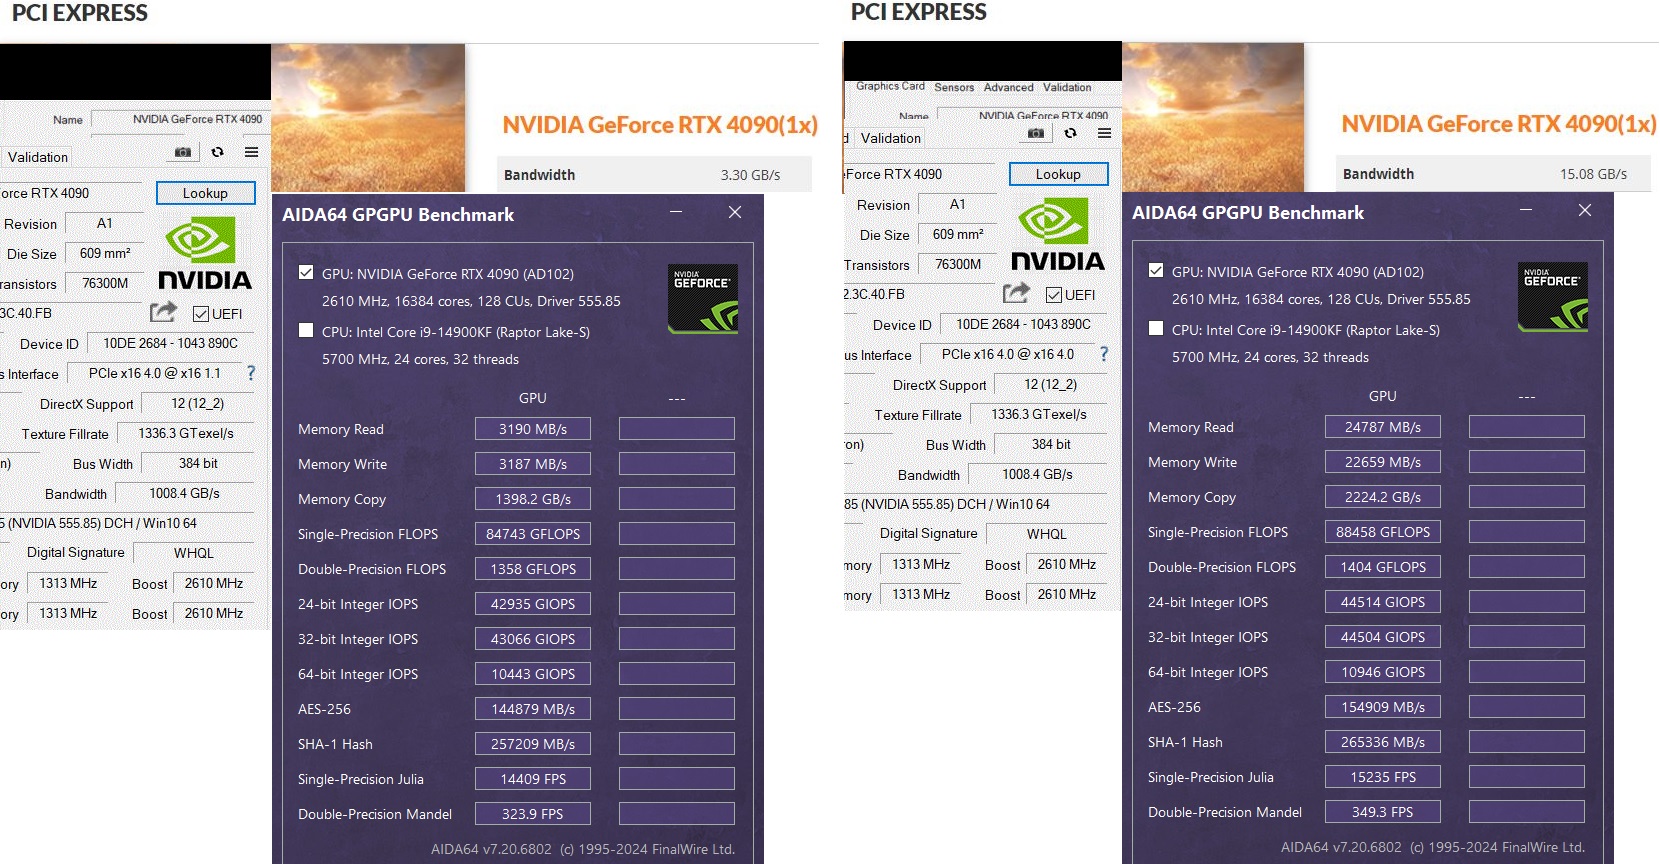This screenshot has height=864, width=1660.
Task: Click the Validation tab above 'orce RTX 4090' name field
Action: [38, 157]
